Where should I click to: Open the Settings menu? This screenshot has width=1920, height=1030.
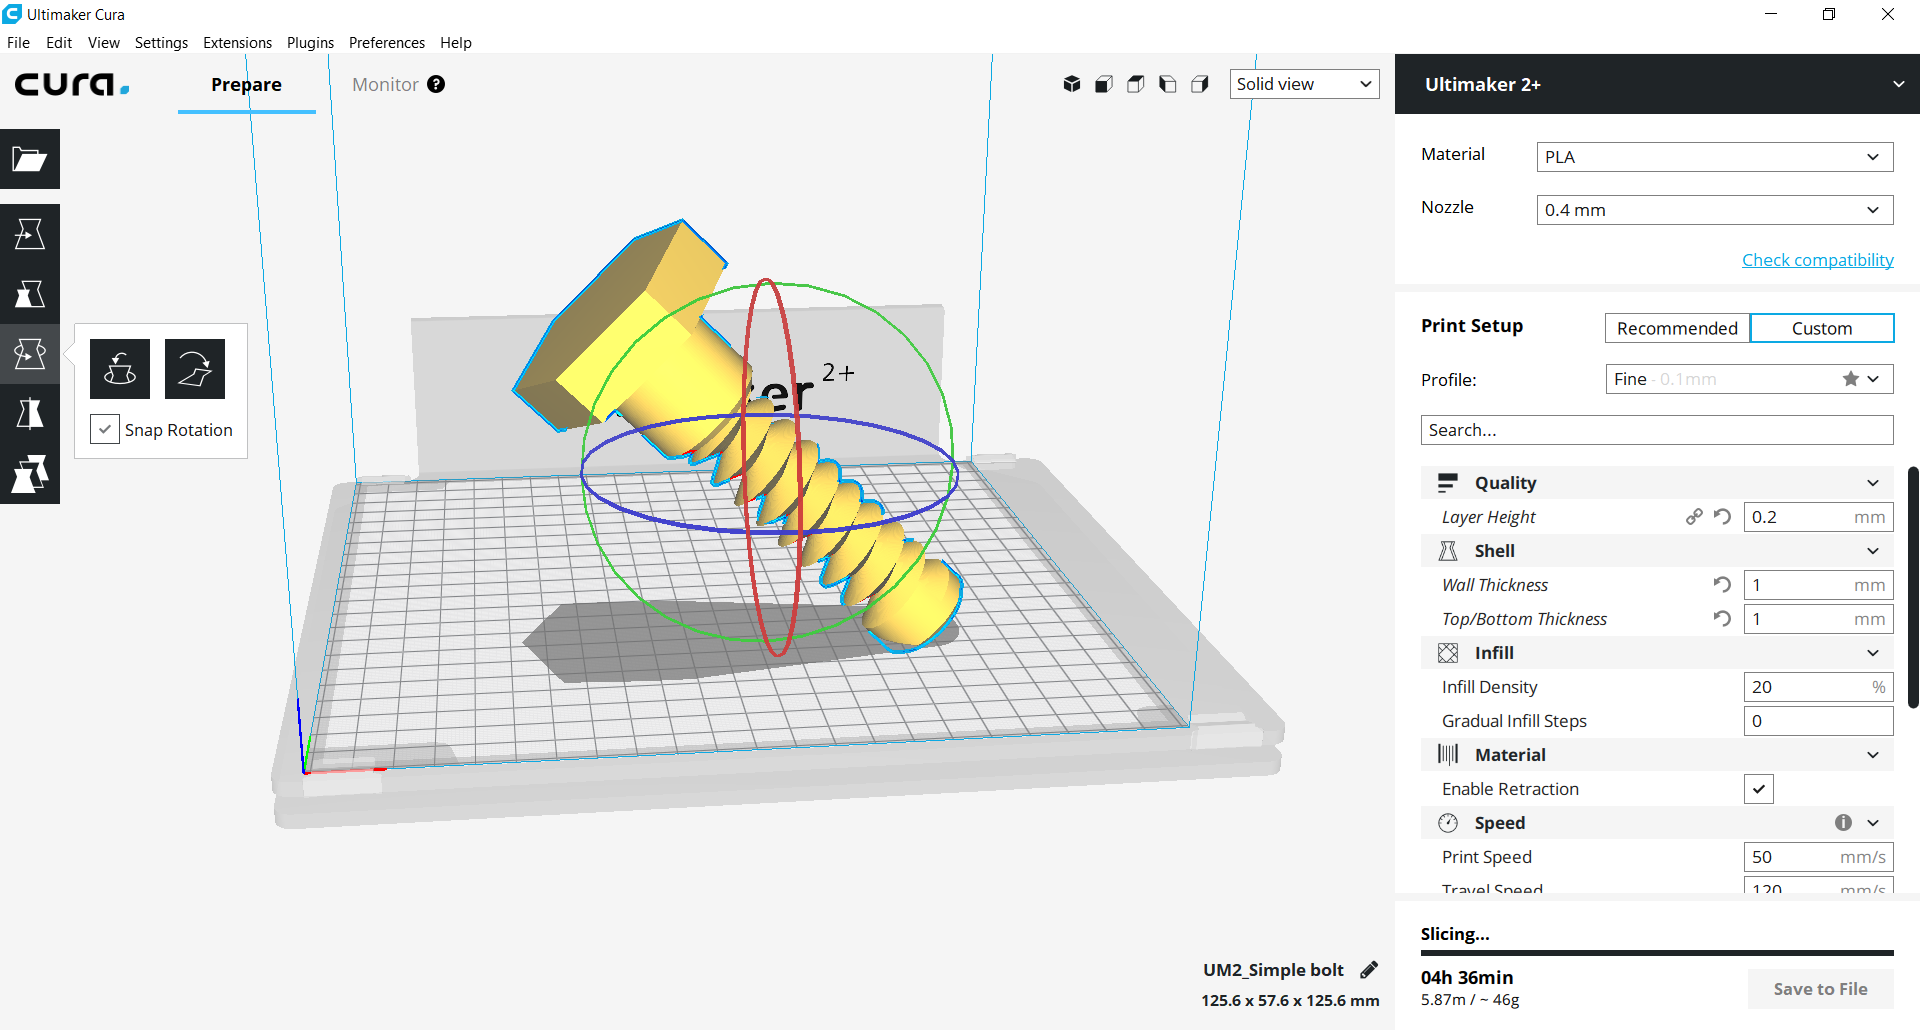tap(161, 43)
